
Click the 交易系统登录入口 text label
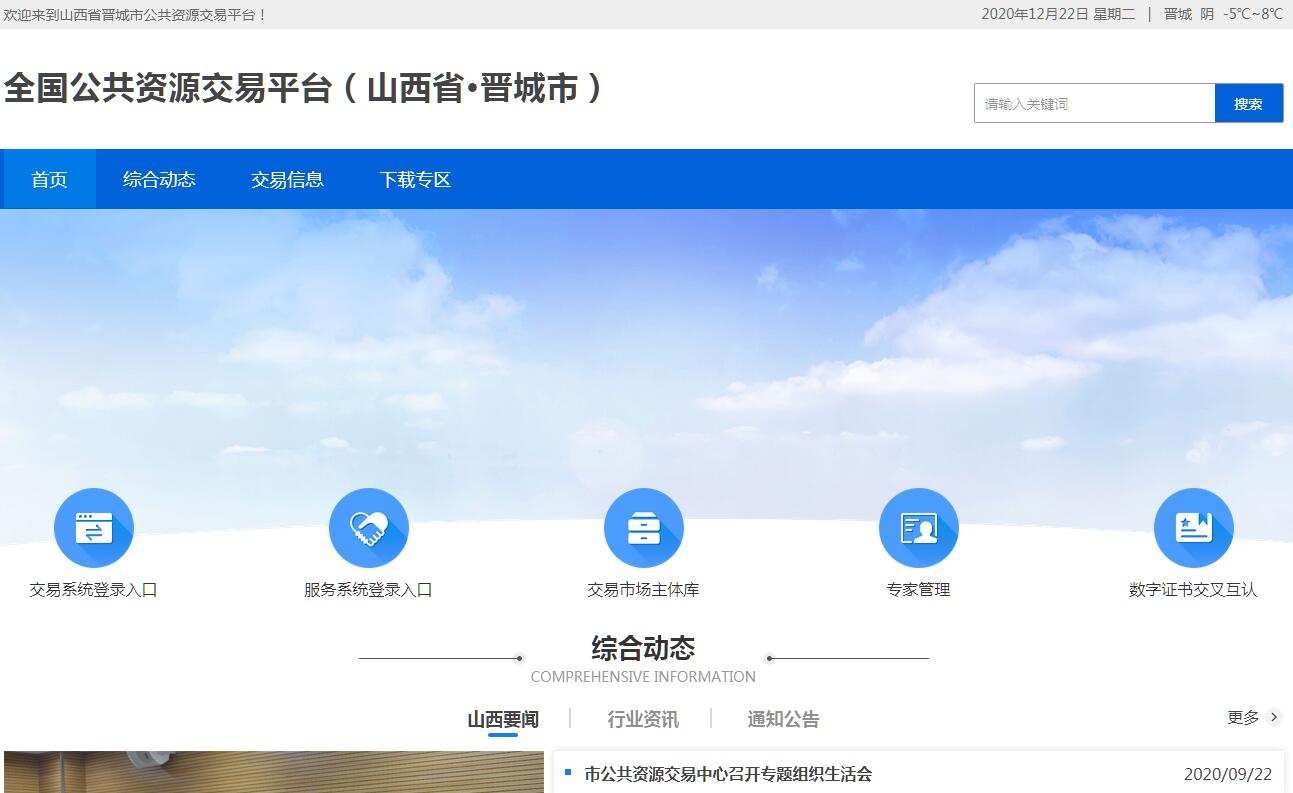(93, 590)
